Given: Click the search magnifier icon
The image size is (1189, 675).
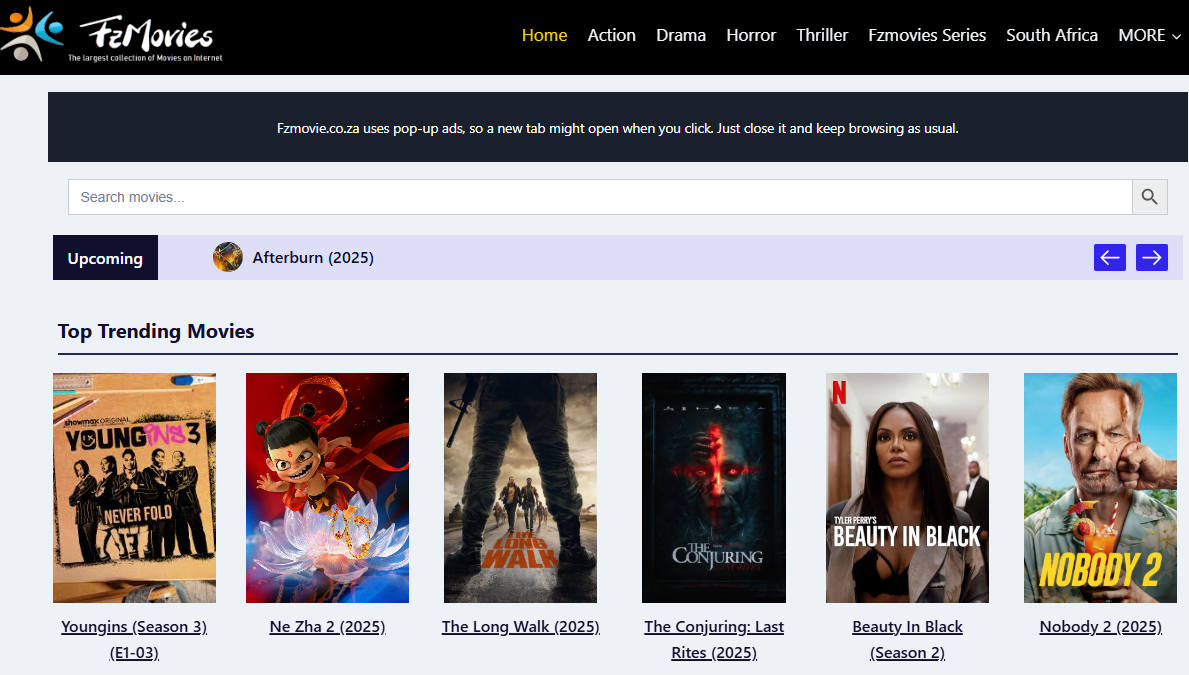Looking at the screenshot, I should coord(1149,197).
